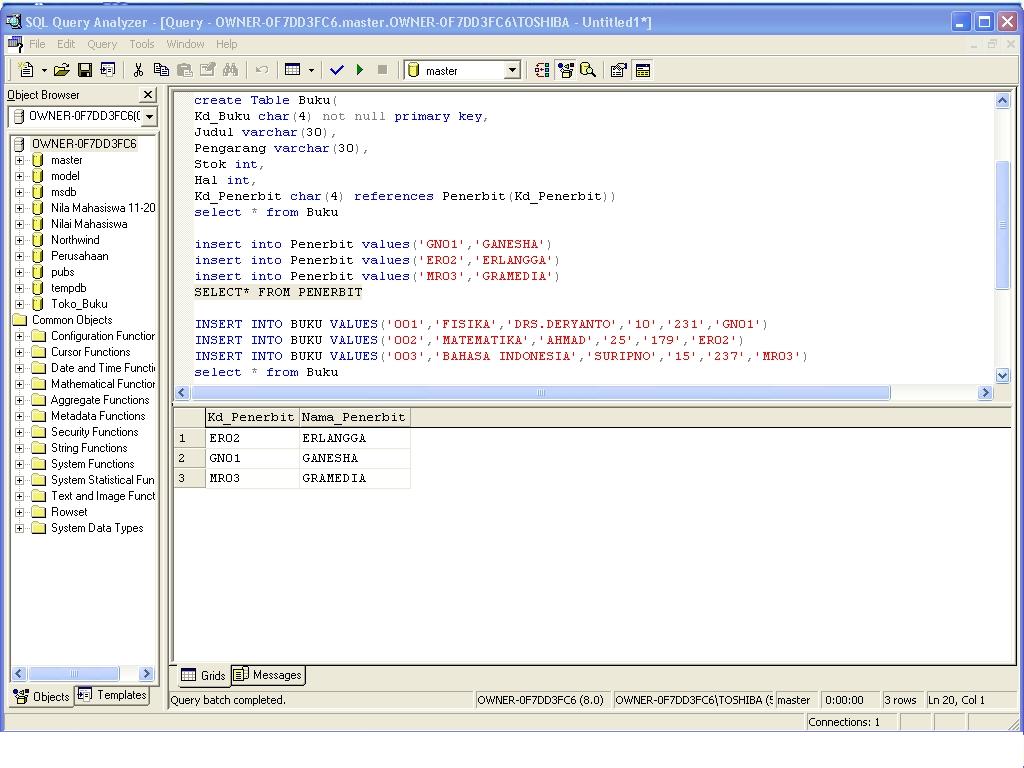Select the Nilai Mahasiswa database
Screen dimensions: 1024x768
coord(89,224)
